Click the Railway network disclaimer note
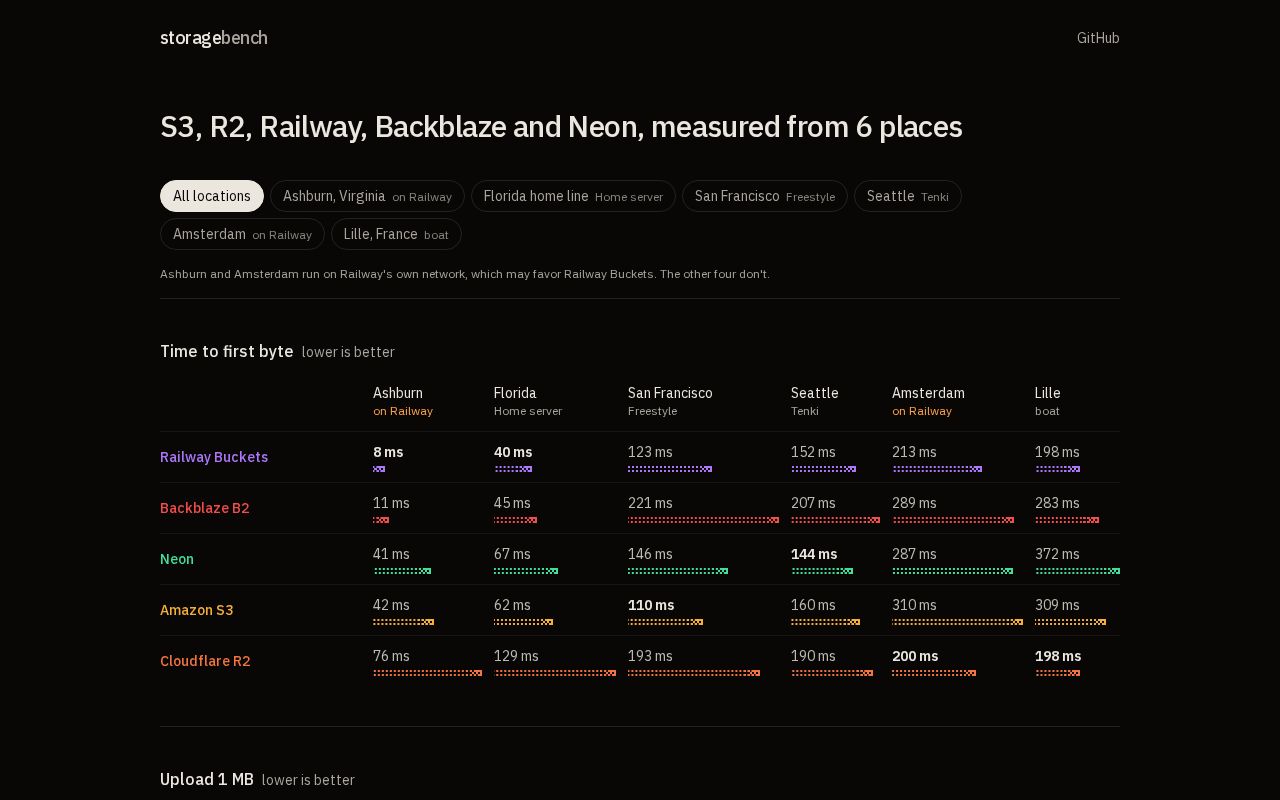This screenshot has height=800, width=1280. point(465,274)
